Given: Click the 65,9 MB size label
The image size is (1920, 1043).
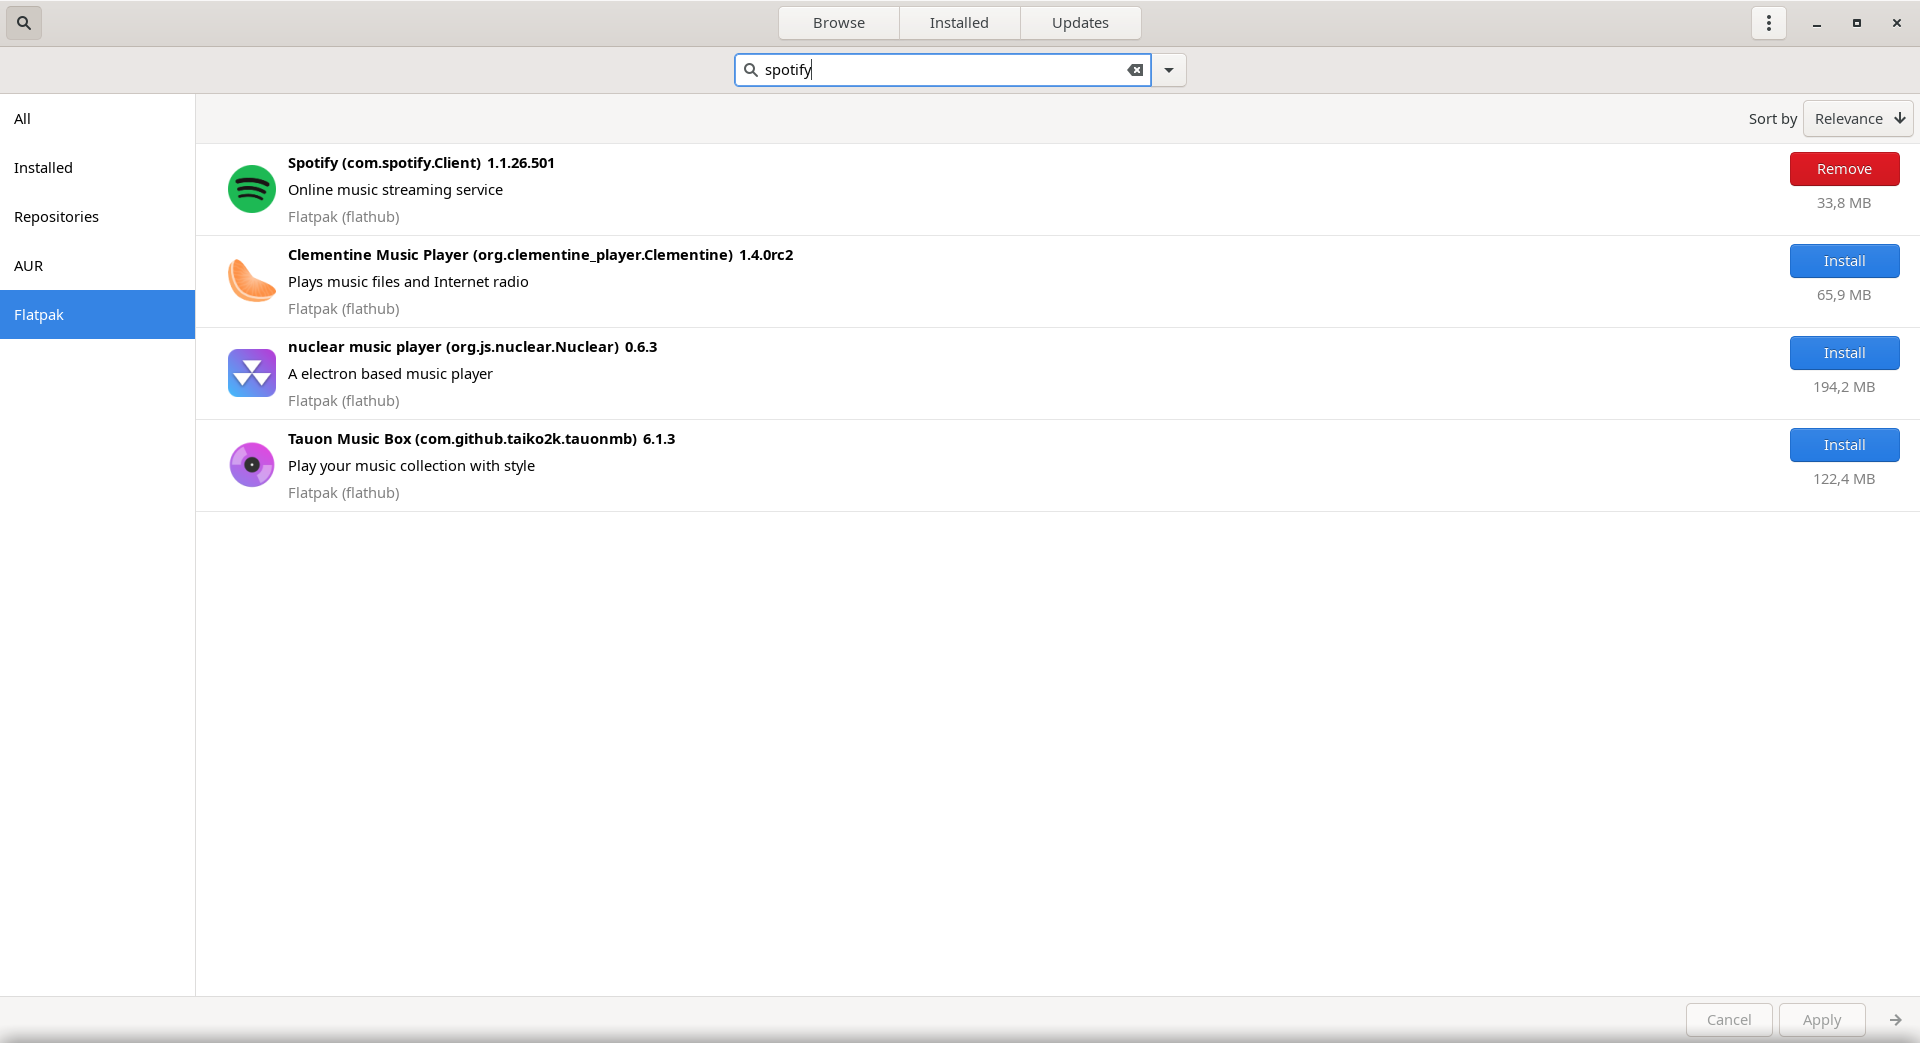Looking at the screenshot, I should 1844,295.
